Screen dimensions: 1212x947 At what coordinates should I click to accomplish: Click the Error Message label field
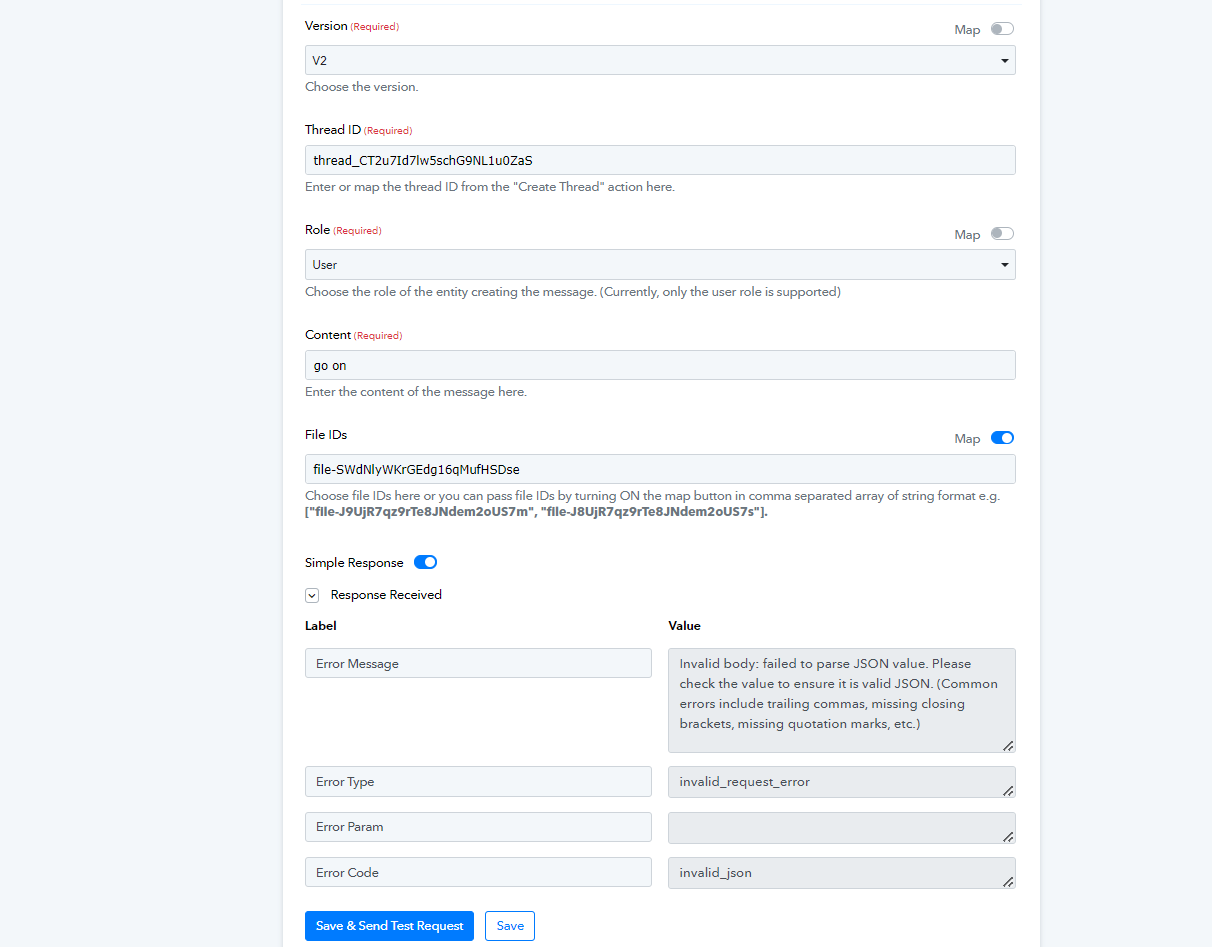pos(478,663)
